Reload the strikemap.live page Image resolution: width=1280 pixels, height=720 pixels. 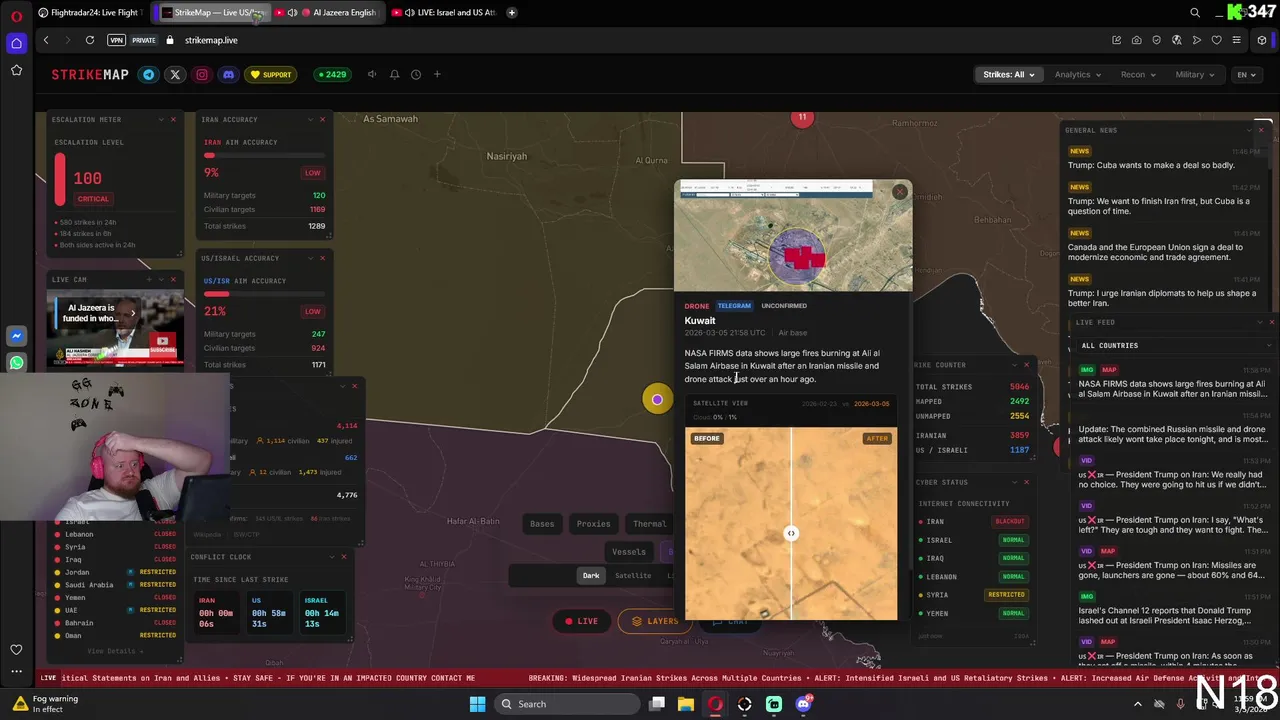point(90,40)
